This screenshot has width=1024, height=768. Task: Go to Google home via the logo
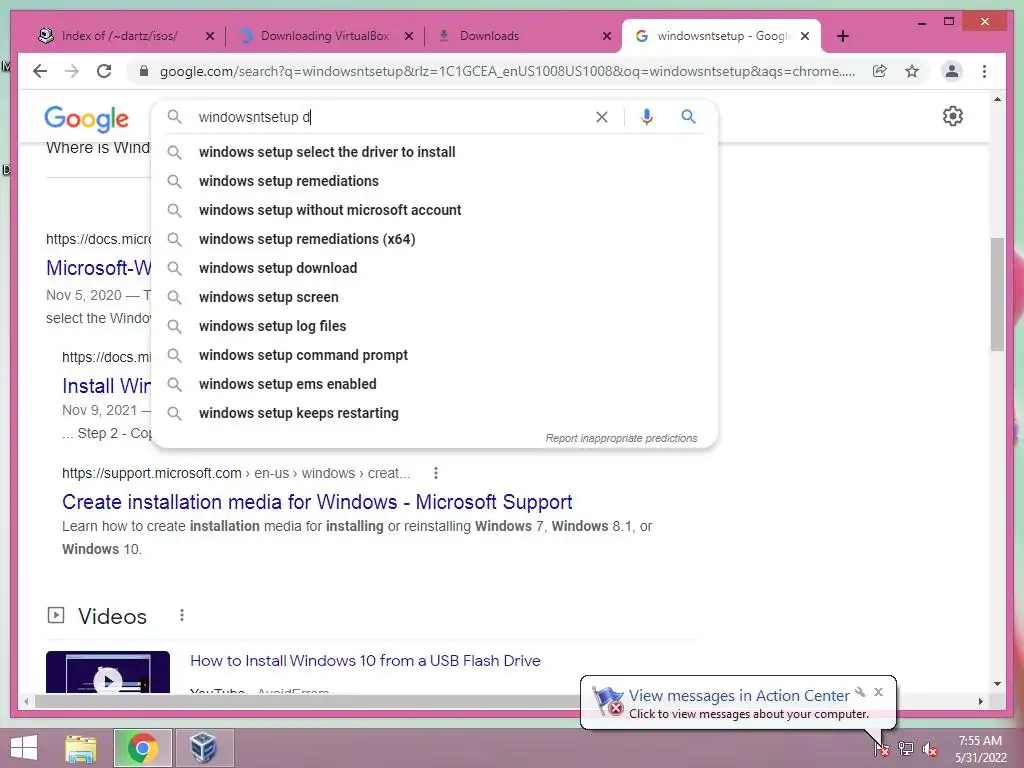(86, 118)
